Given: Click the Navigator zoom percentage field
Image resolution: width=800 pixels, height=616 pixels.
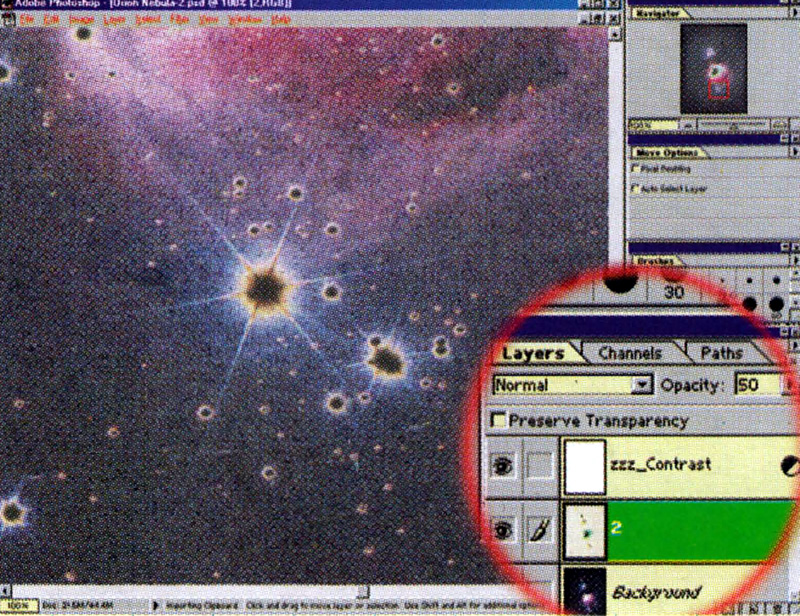Looking at the screenshot, I should click(x=653, y=125).
